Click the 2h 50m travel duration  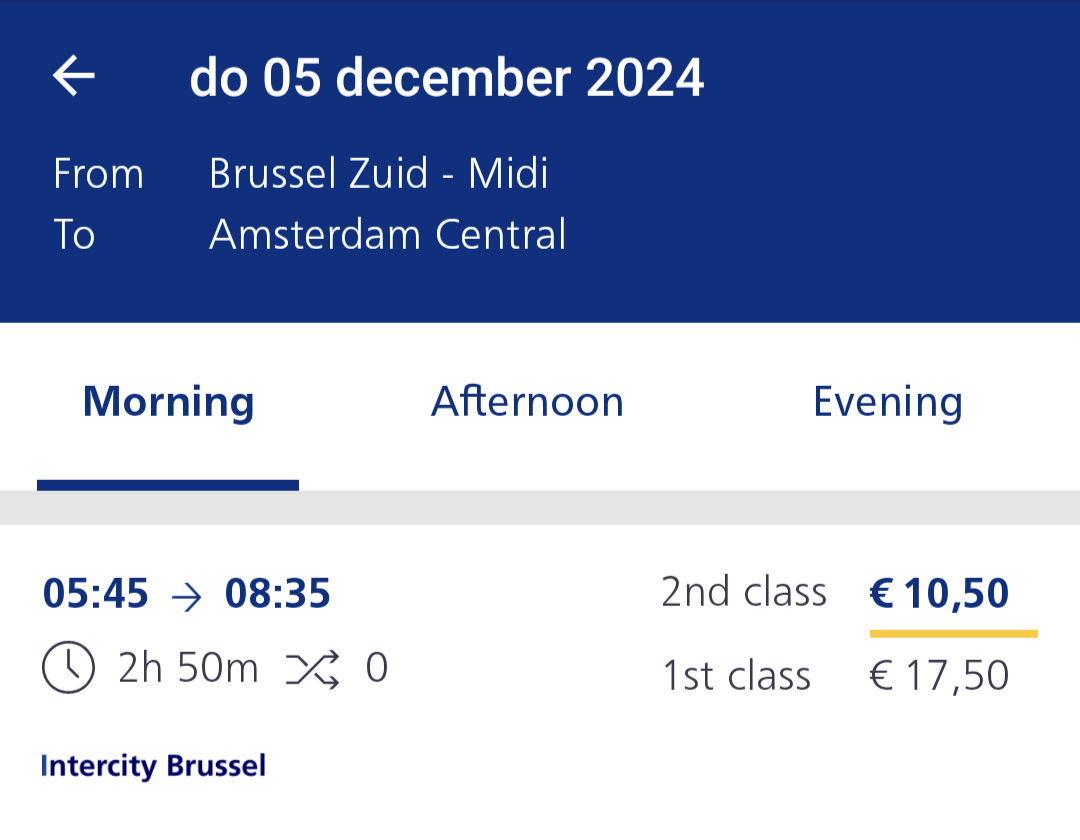point(188,668)
